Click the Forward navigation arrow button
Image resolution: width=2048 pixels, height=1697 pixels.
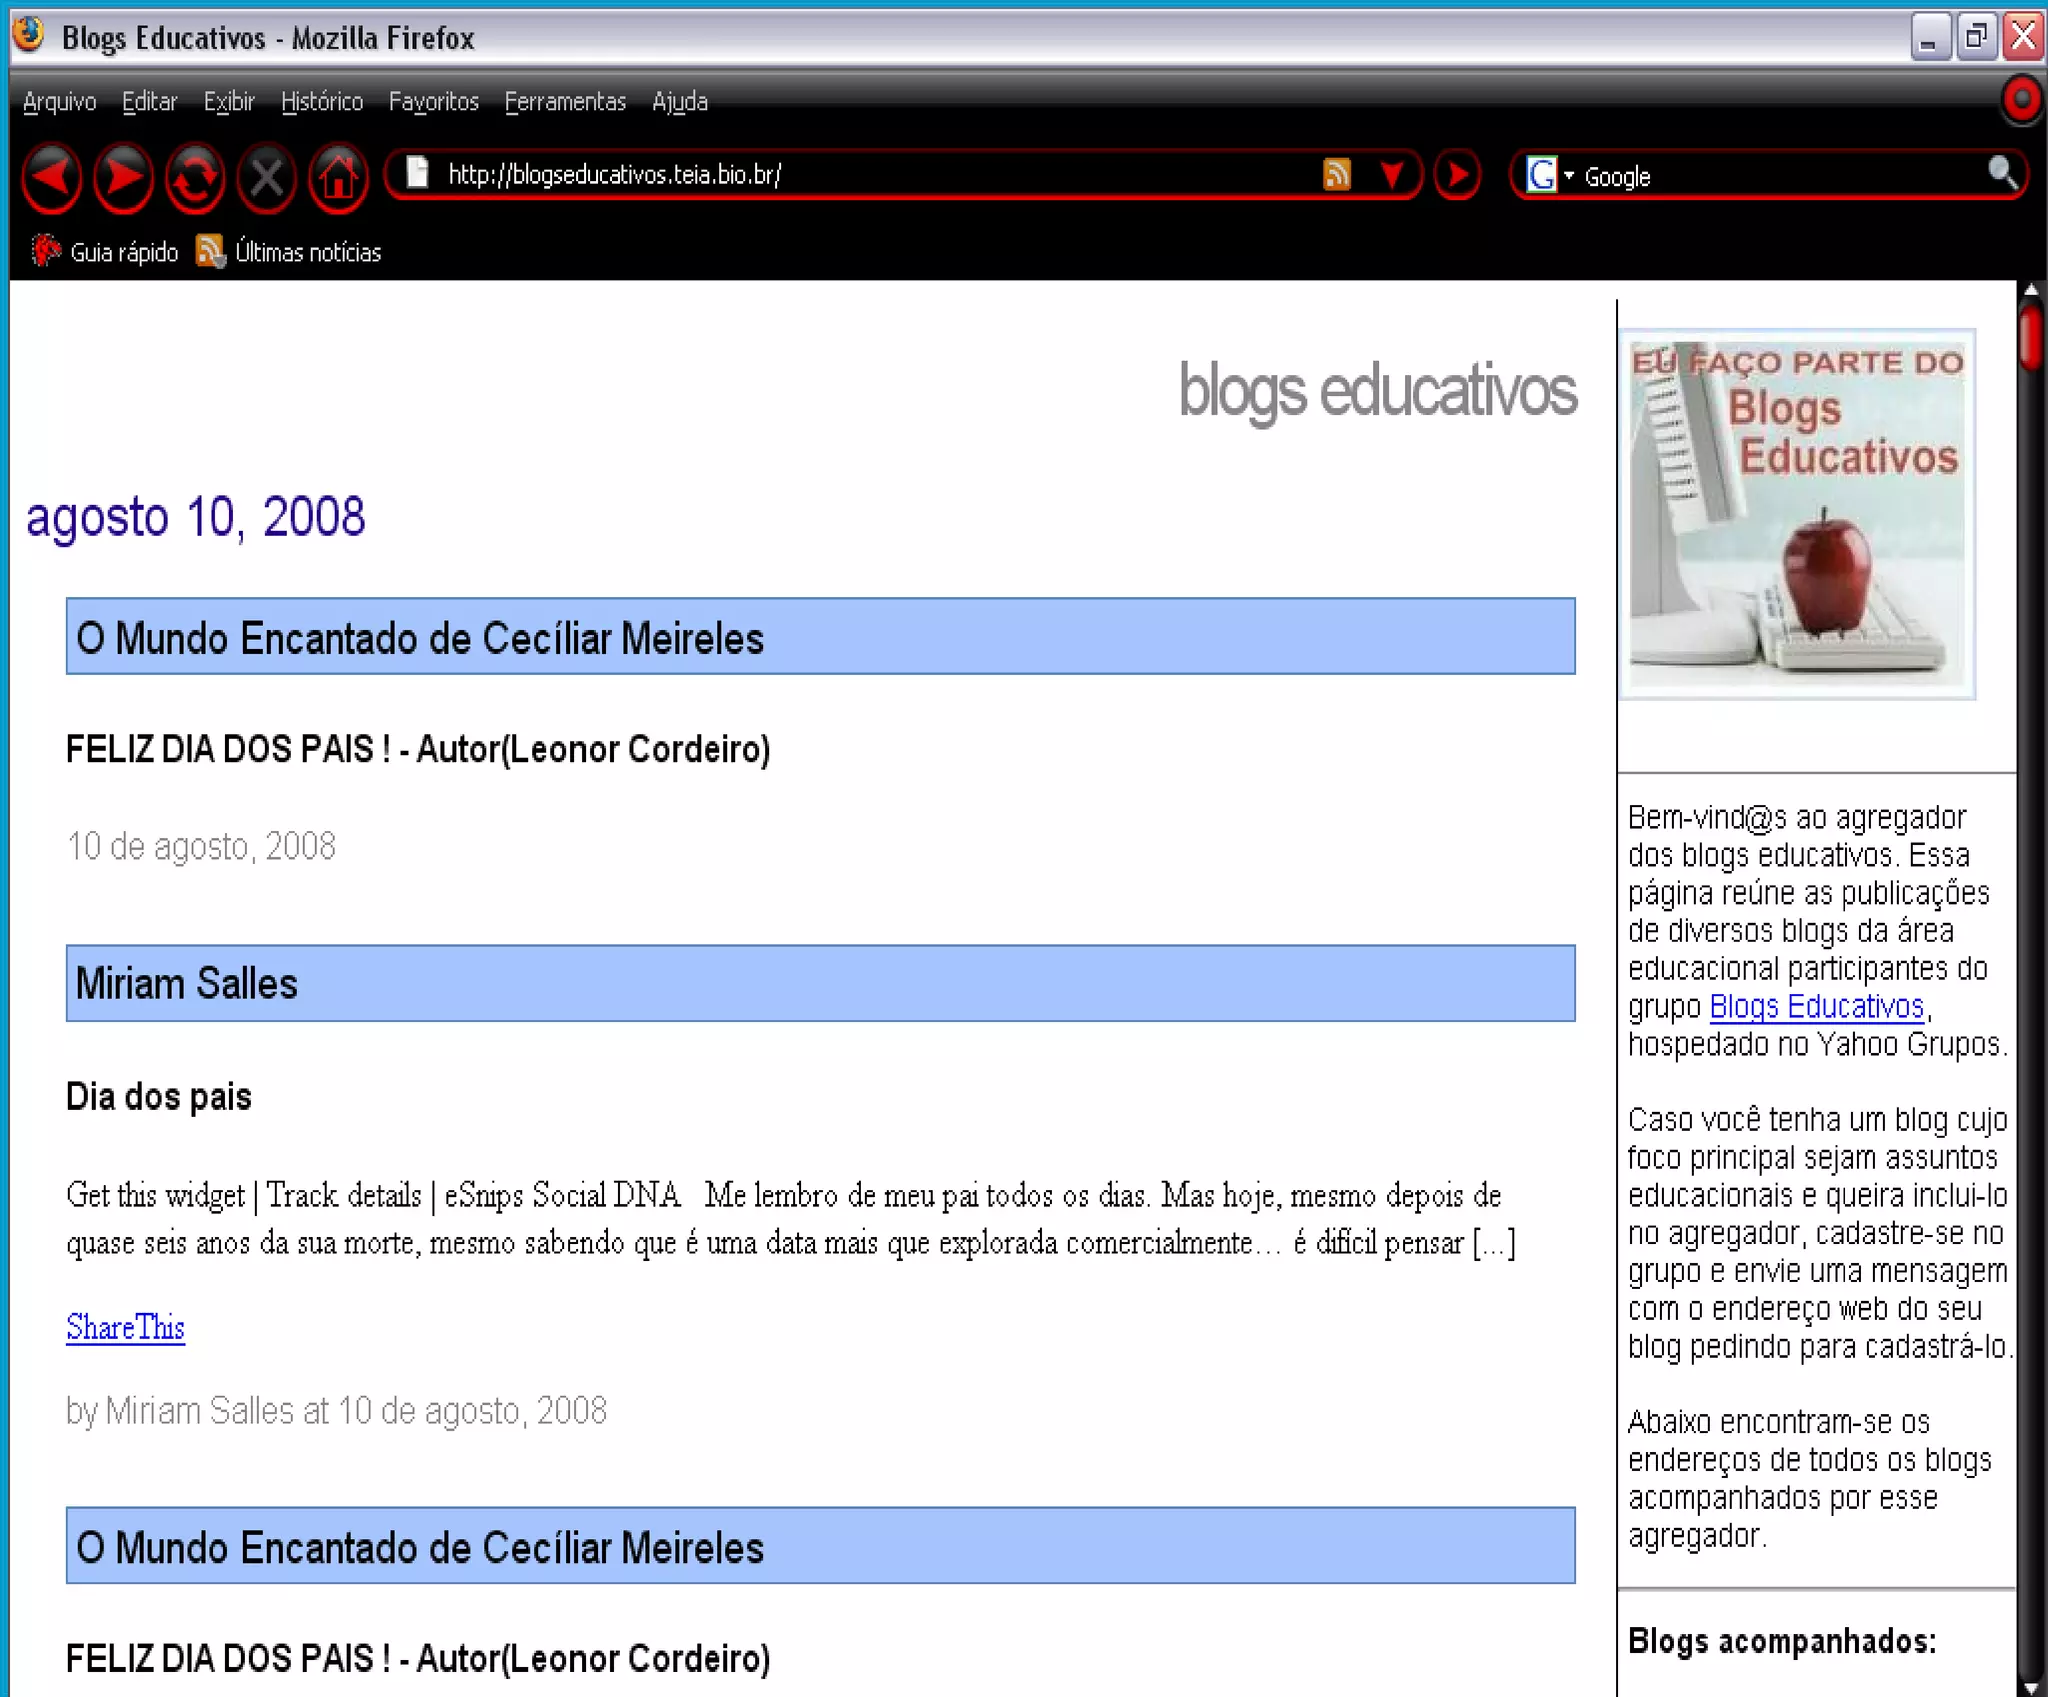pos(124,178)
